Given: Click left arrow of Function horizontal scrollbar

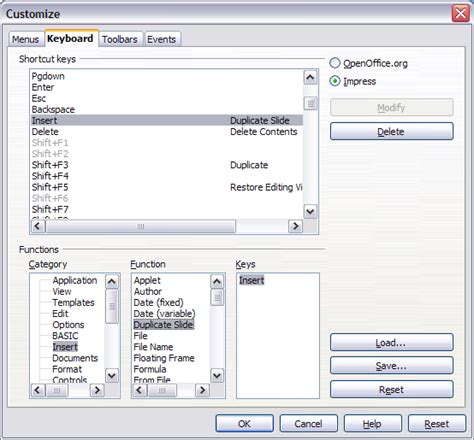Looking at the screenshot, I should [140, 390].
